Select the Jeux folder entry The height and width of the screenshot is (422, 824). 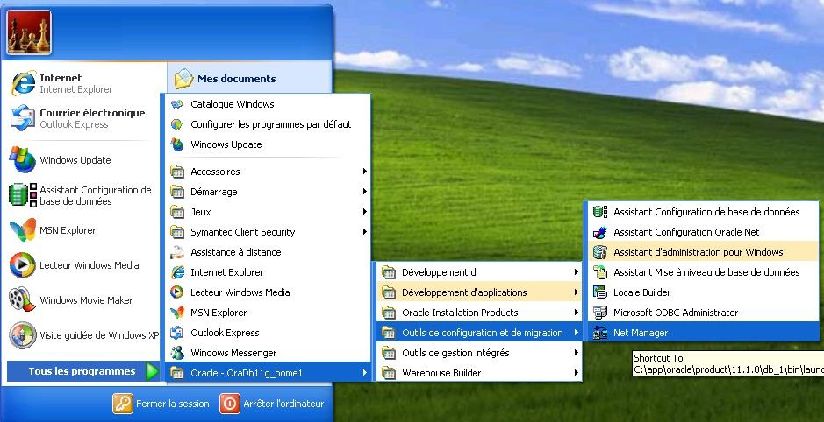pos(268,212)
